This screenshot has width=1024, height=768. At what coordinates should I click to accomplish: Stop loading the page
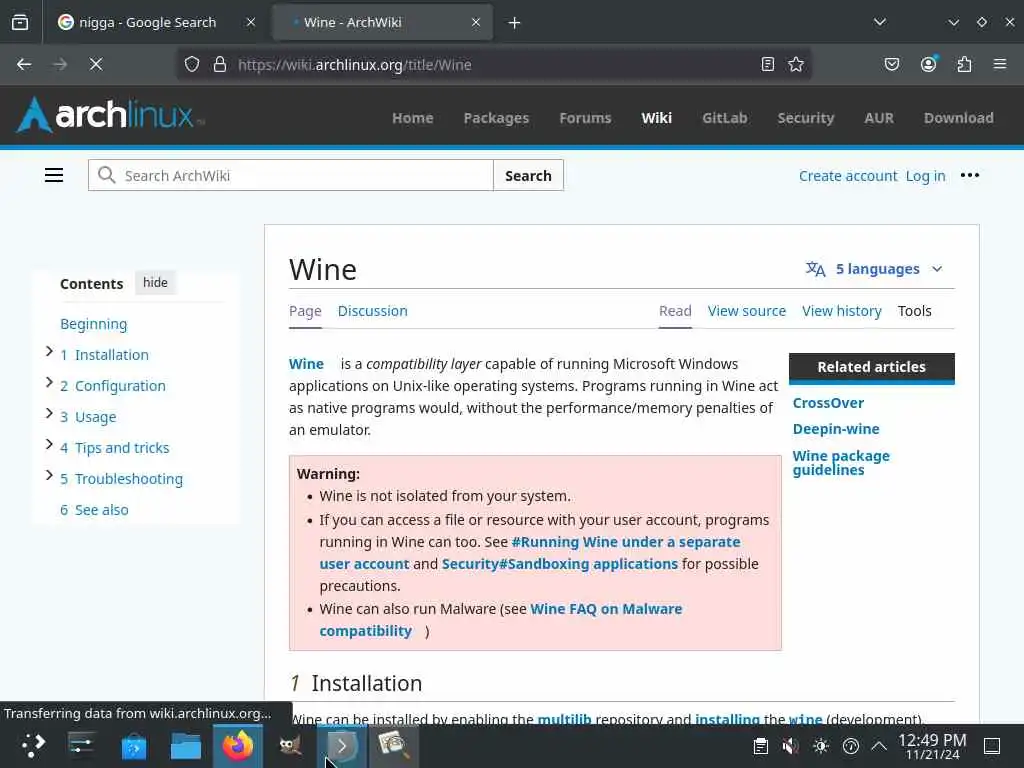click(96, 64)
